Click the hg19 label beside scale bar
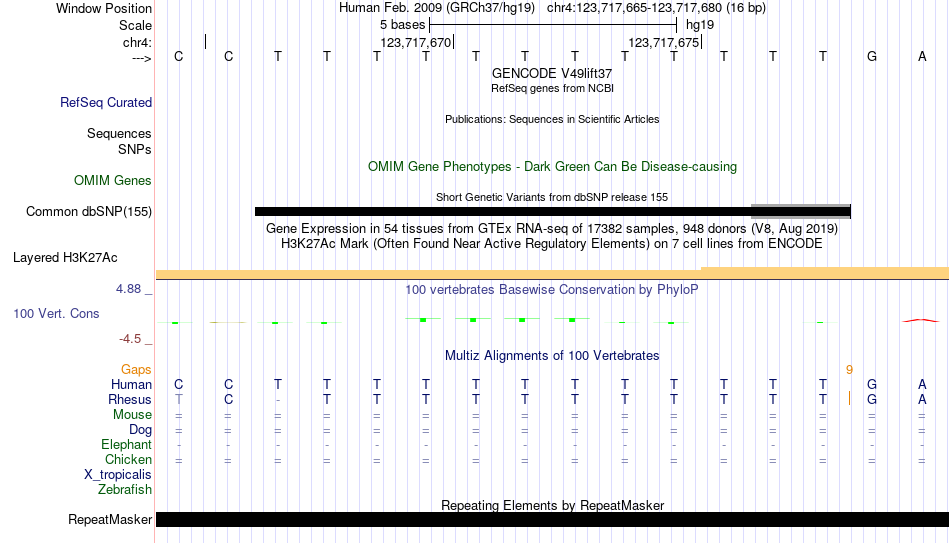 700,25
